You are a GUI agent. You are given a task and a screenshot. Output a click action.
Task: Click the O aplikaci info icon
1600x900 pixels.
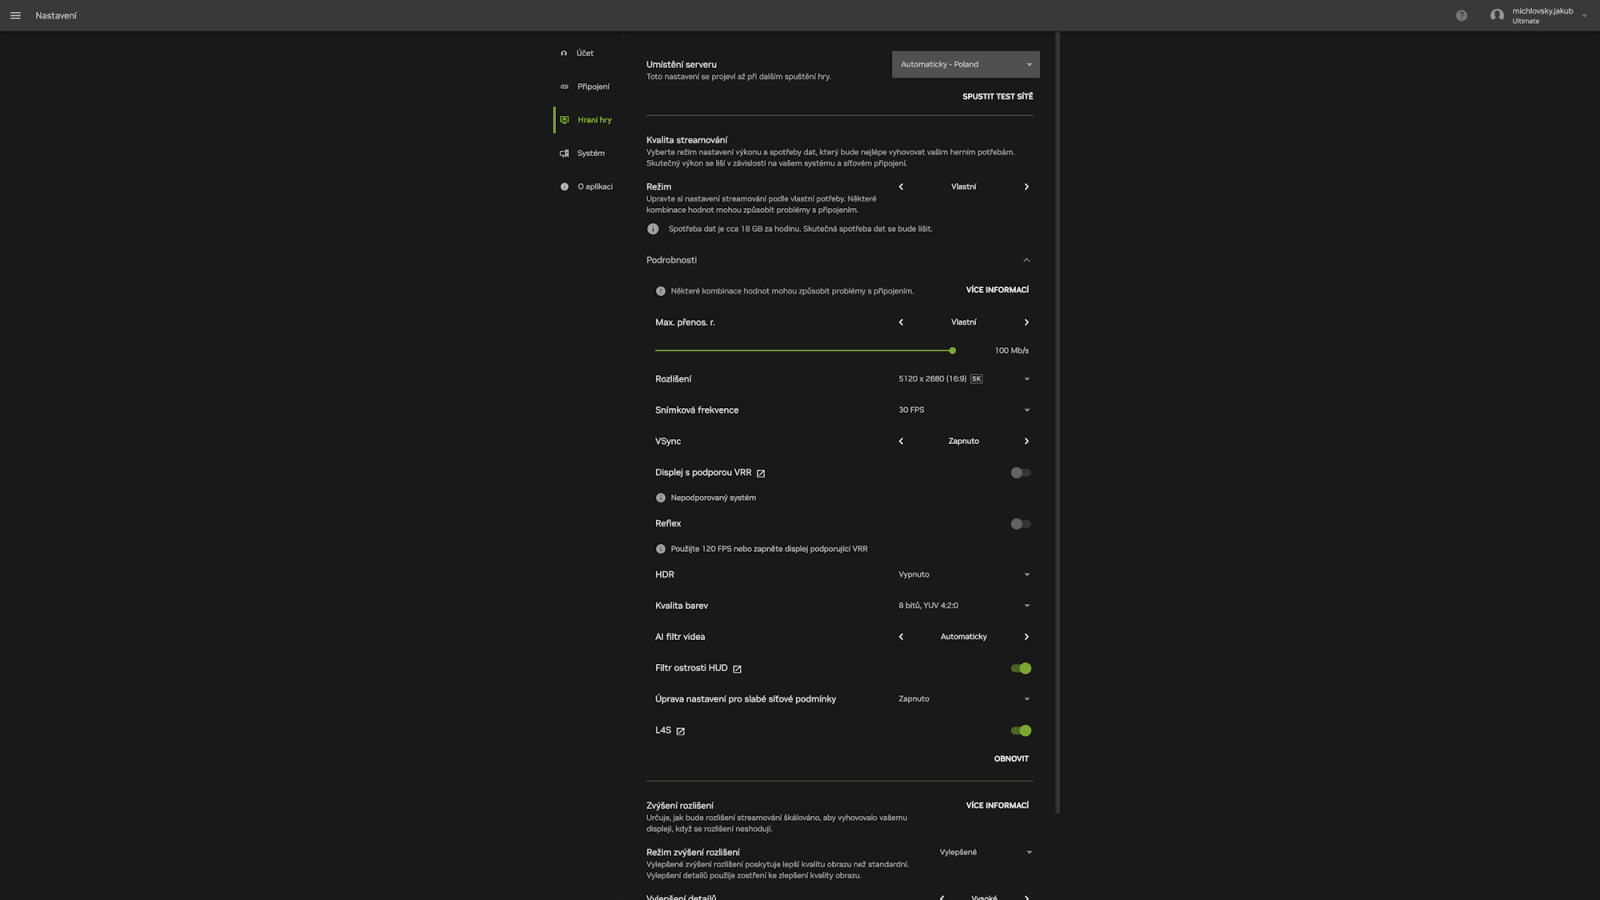[564, 186]
